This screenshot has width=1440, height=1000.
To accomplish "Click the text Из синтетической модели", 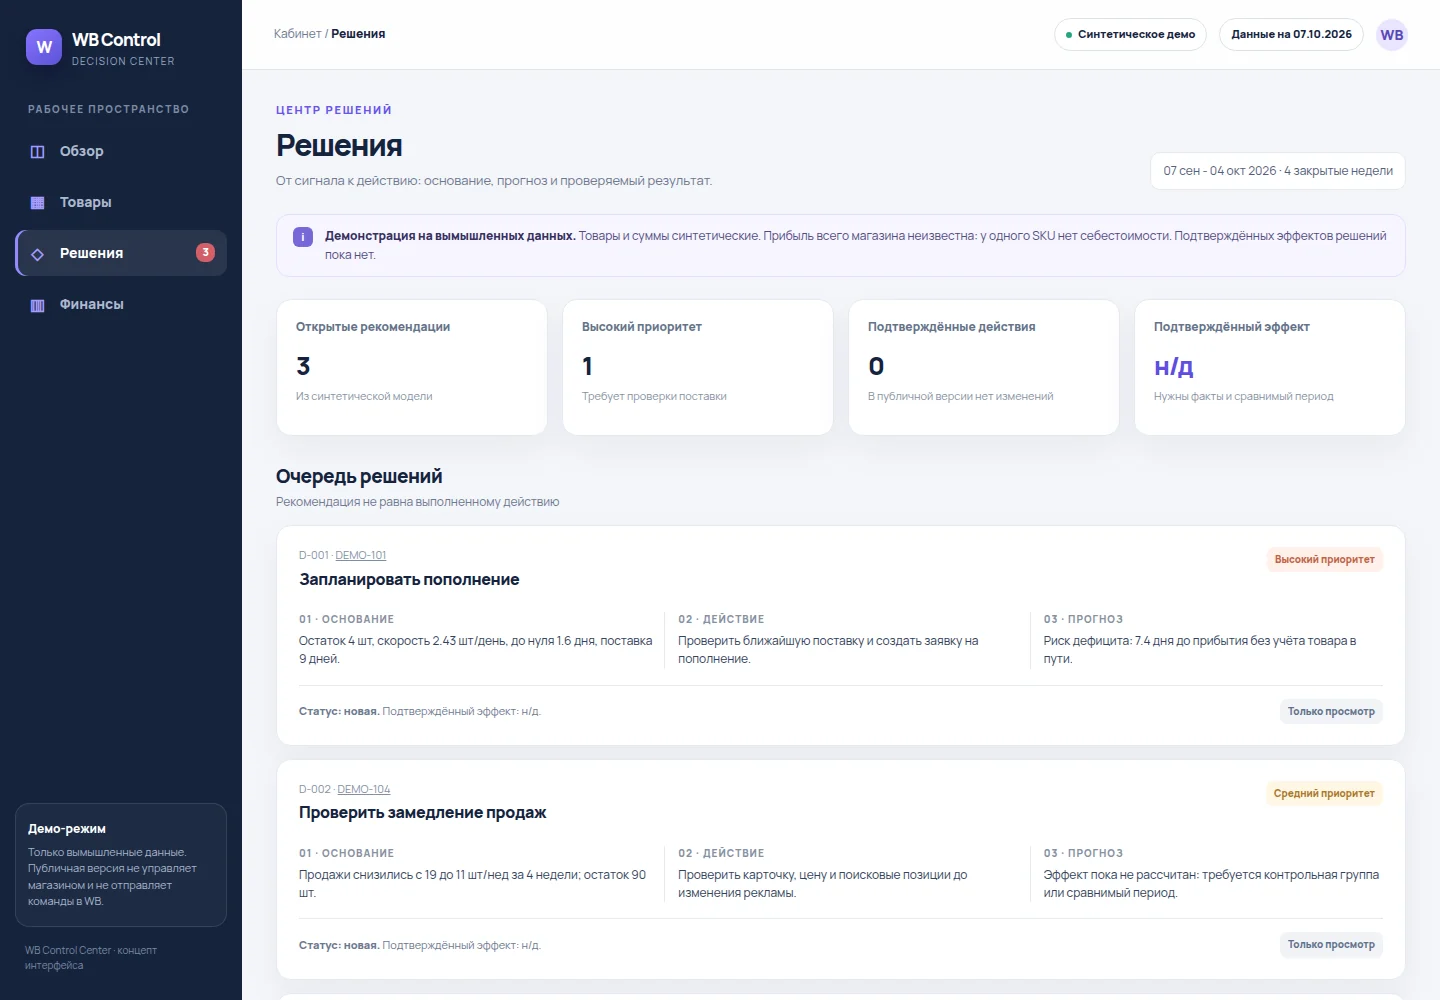I will 364,397.
